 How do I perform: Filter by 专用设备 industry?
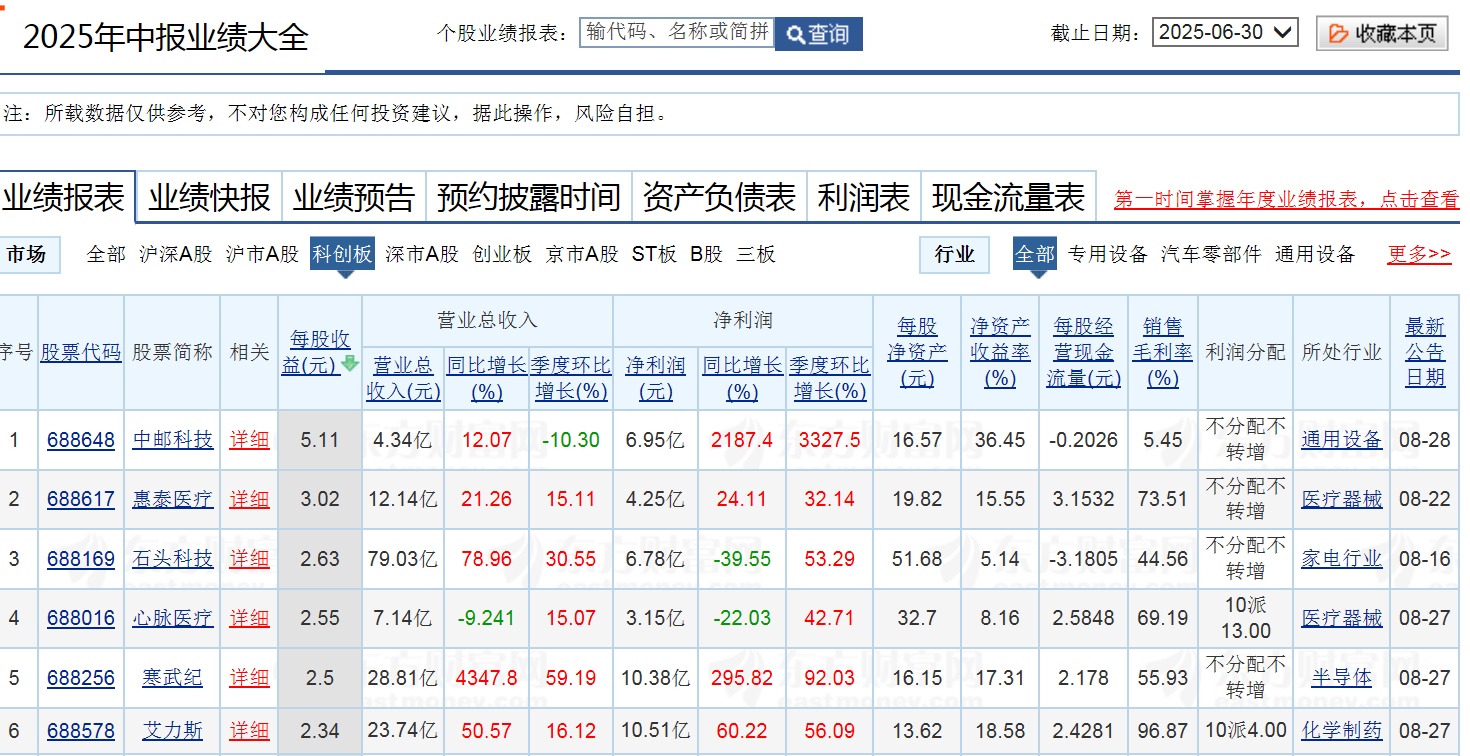[1108, 254]
